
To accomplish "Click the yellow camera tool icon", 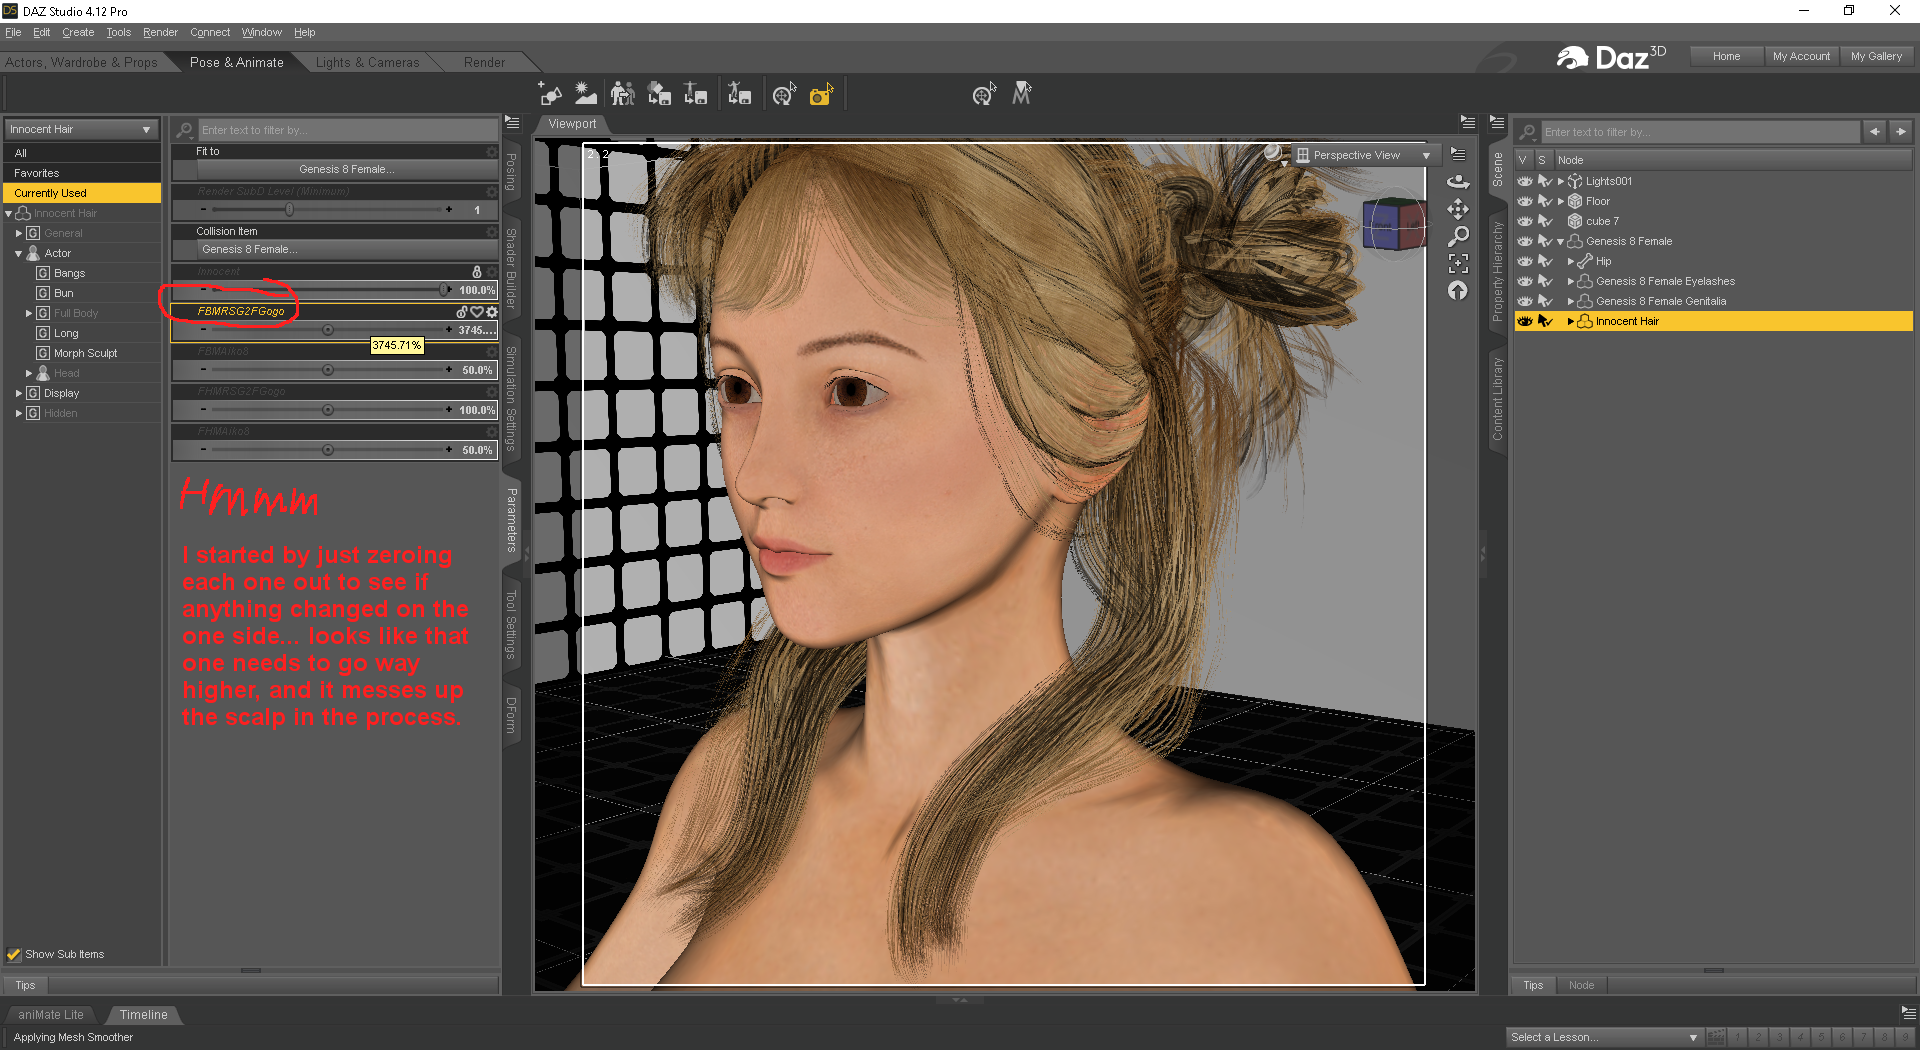I will pyautogui.click(x=821, y=95).
